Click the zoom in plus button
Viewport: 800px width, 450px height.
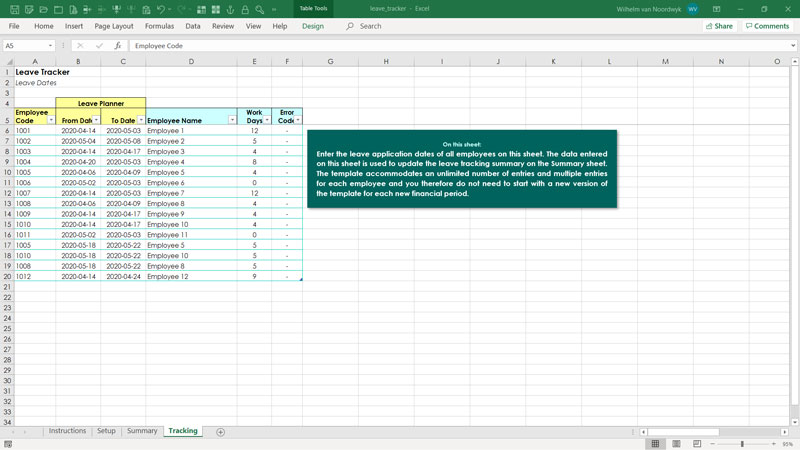click(x=773, y=444)
